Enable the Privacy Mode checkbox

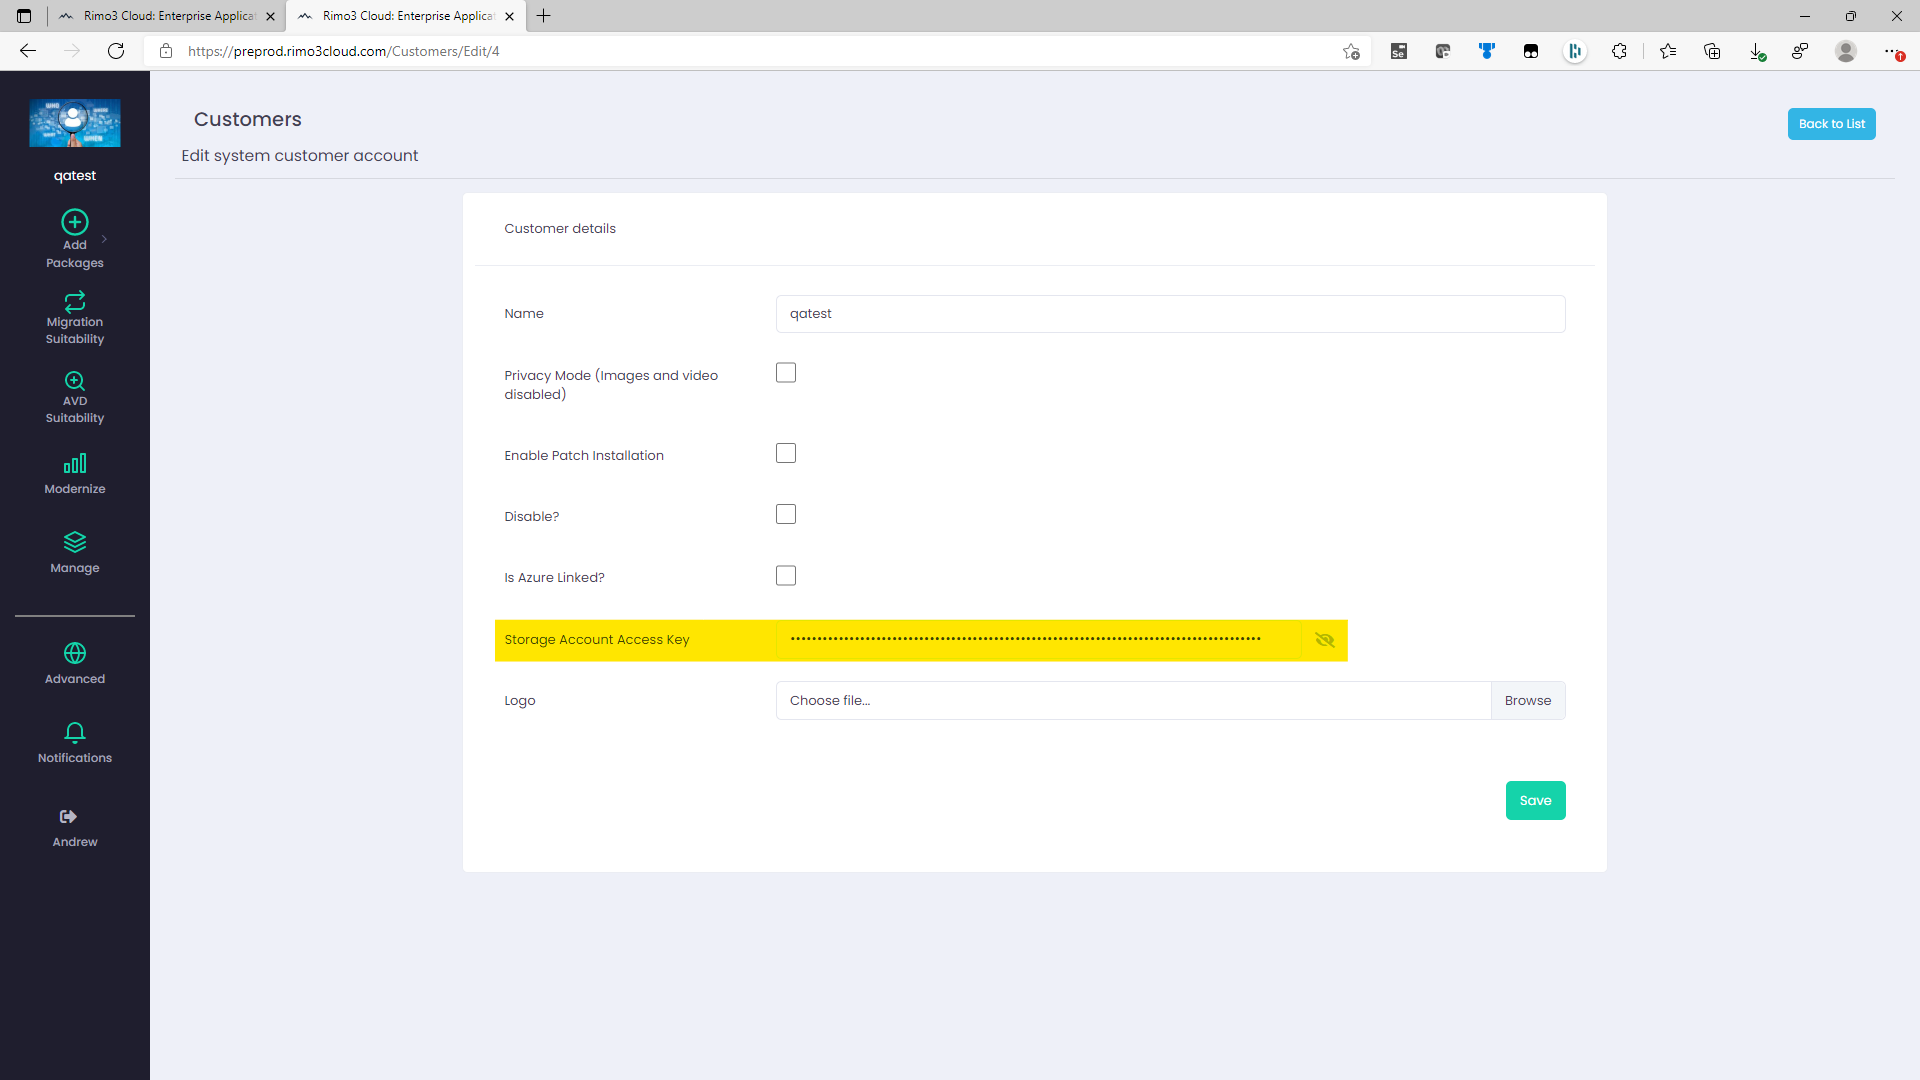point(786,373)
